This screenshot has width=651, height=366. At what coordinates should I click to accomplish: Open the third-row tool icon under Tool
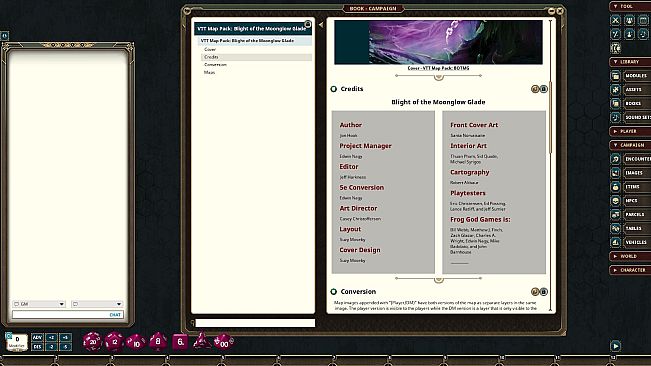(615, 48)
